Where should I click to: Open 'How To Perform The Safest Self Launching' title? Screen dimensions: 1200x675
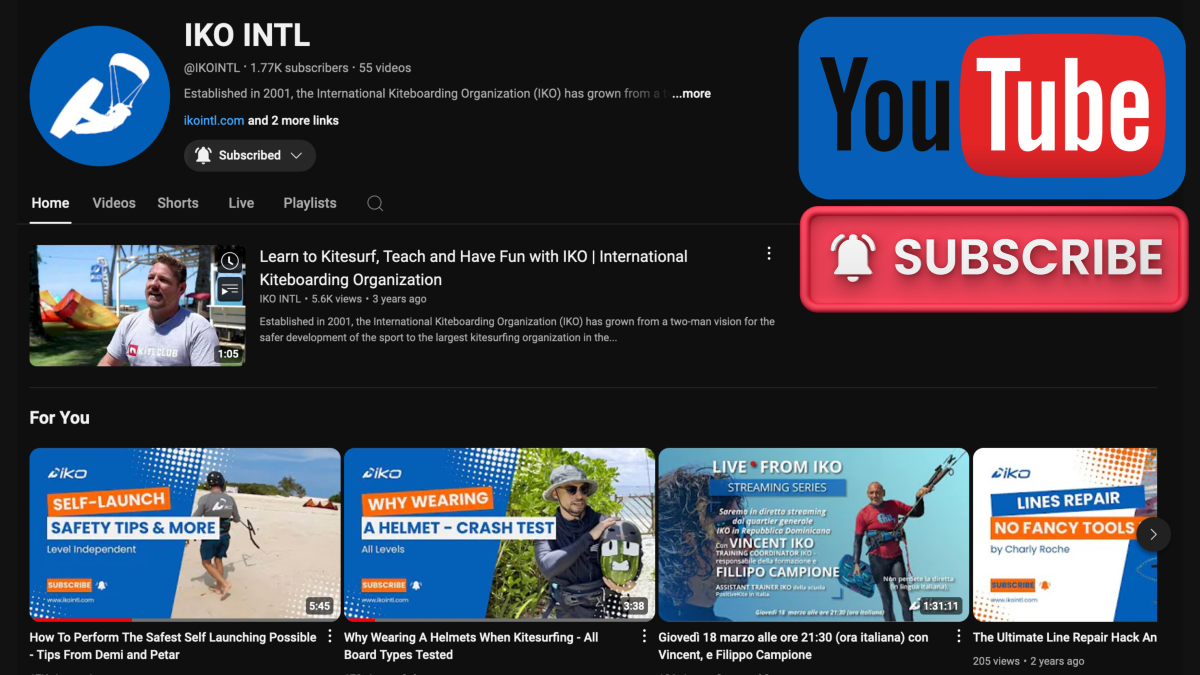point(173,646)
